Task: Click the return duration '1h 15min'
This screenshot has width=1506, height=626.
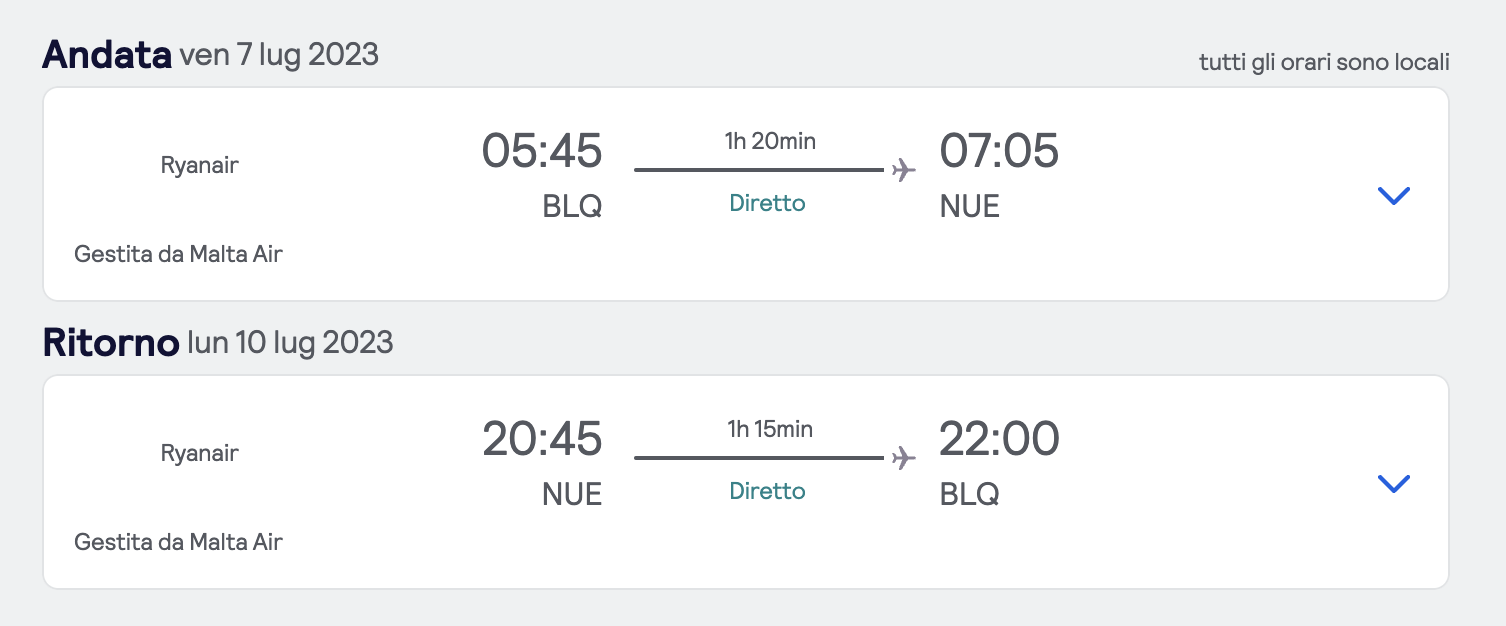Action: pyautogui.click(x=770, y=429)
